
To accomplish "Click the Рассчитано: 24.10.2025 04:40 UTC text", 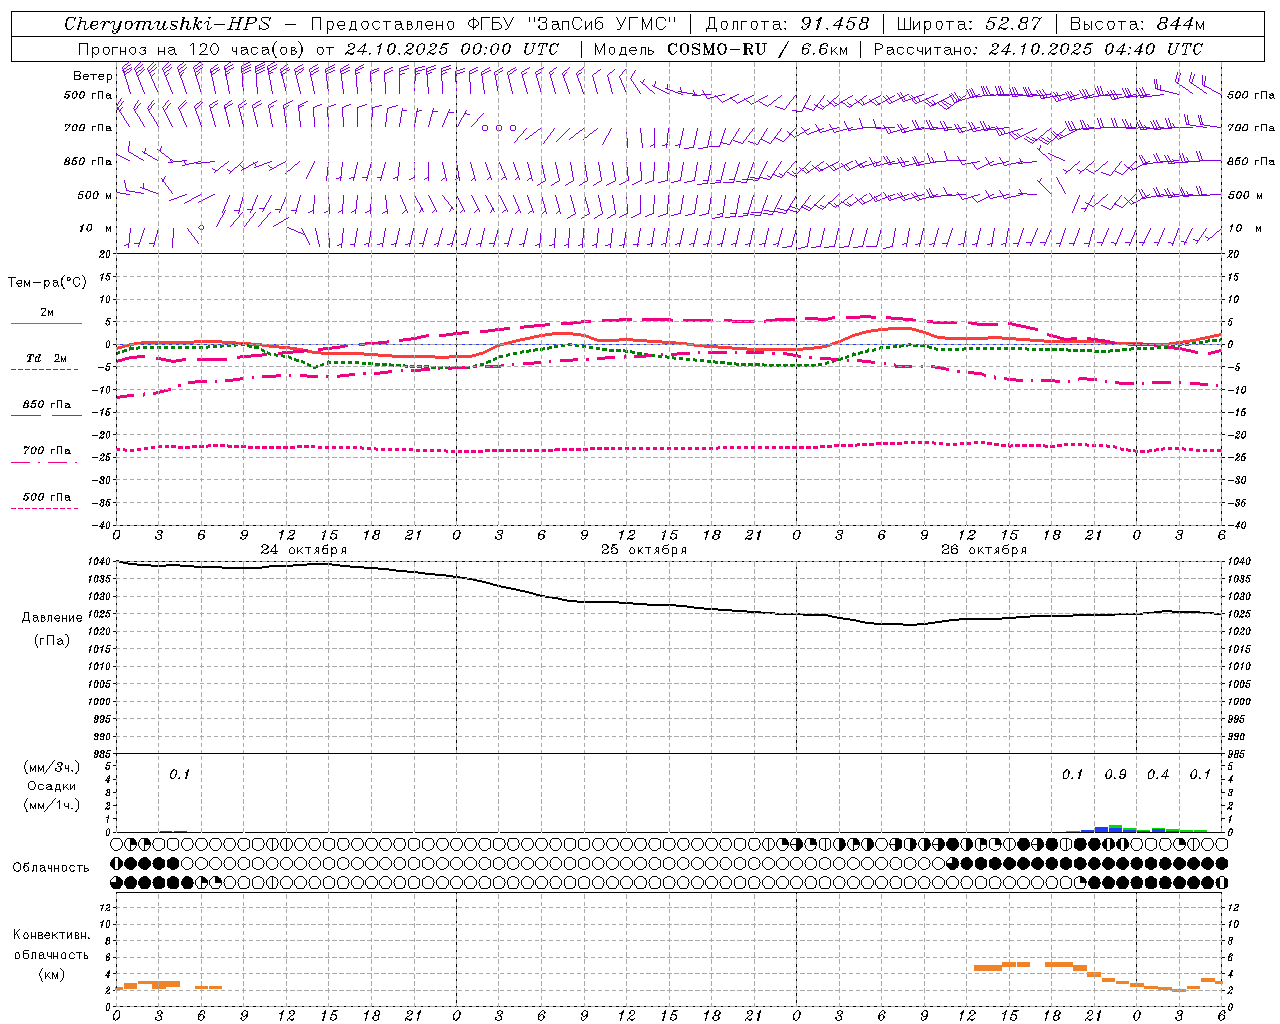I will 1038,49.
